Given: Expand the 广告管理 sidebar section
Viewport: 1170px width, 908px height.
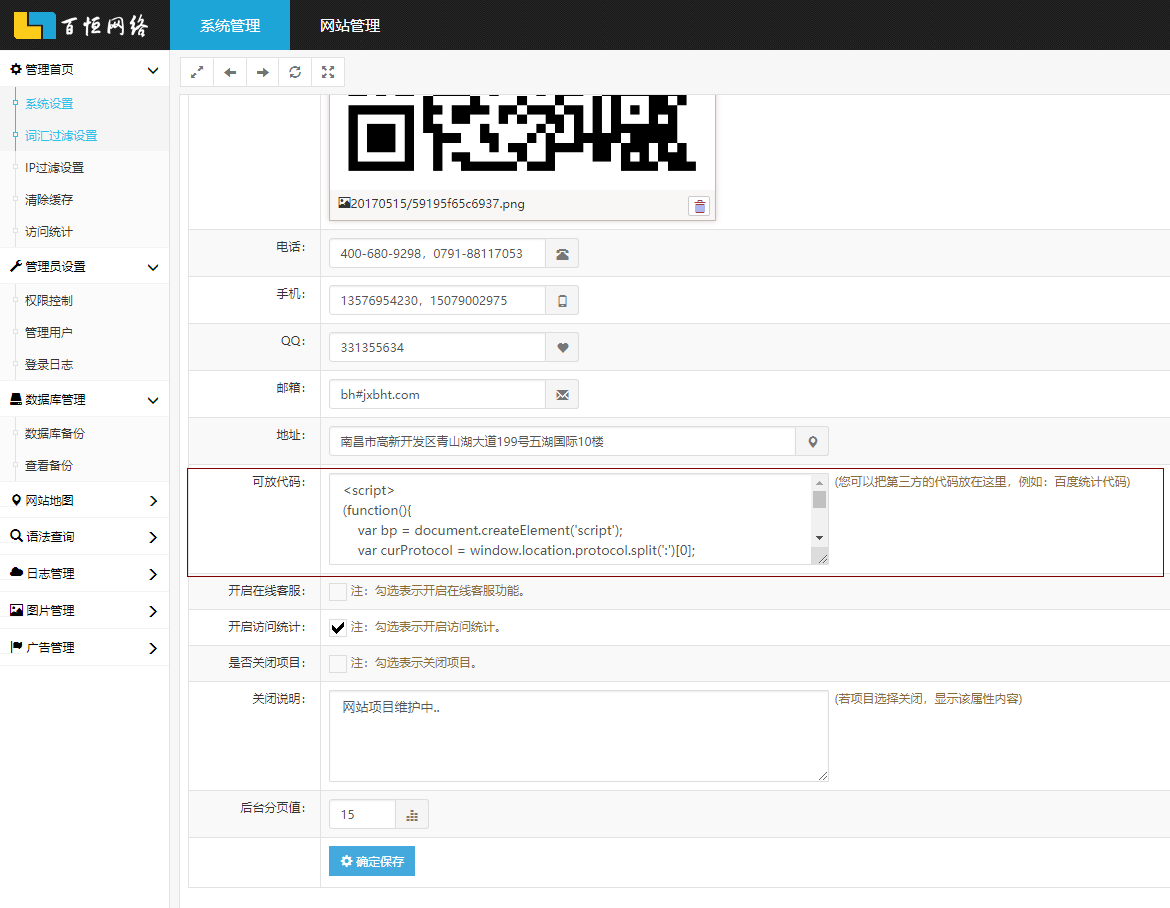Looking at the screenshot, I should coord(153,648).
